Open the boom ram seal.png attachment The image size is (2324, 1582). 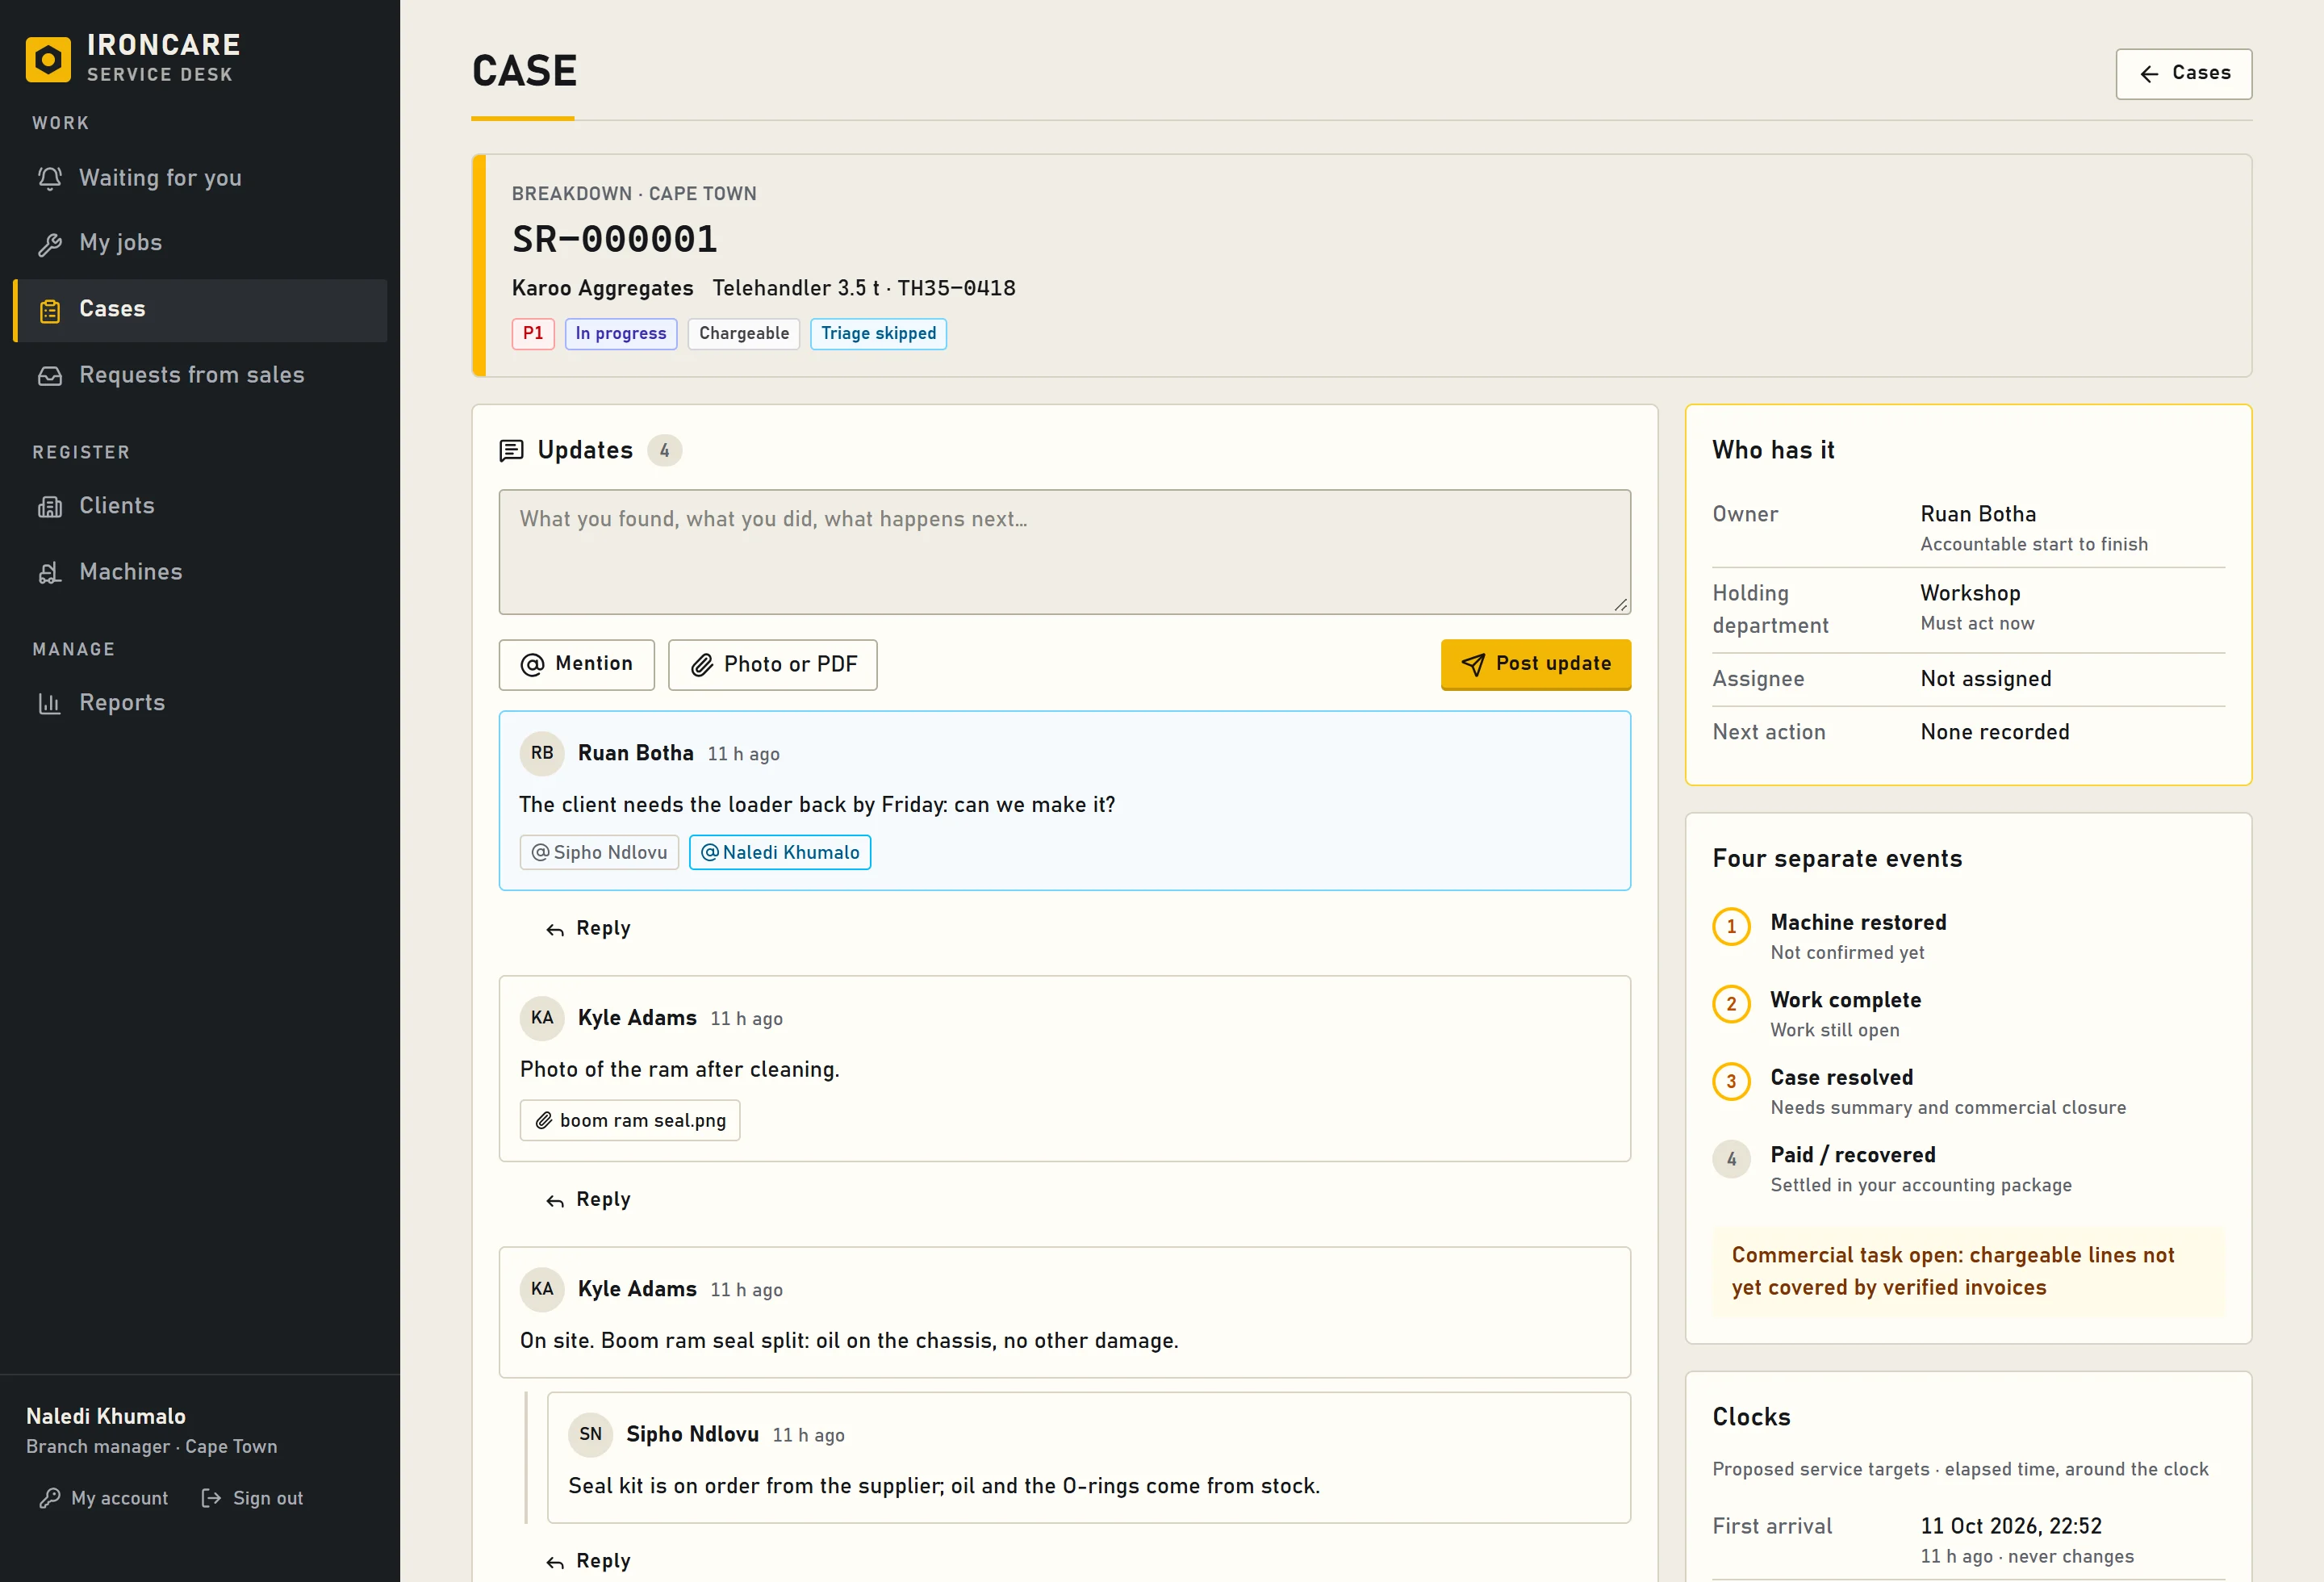pos(630,1121)
